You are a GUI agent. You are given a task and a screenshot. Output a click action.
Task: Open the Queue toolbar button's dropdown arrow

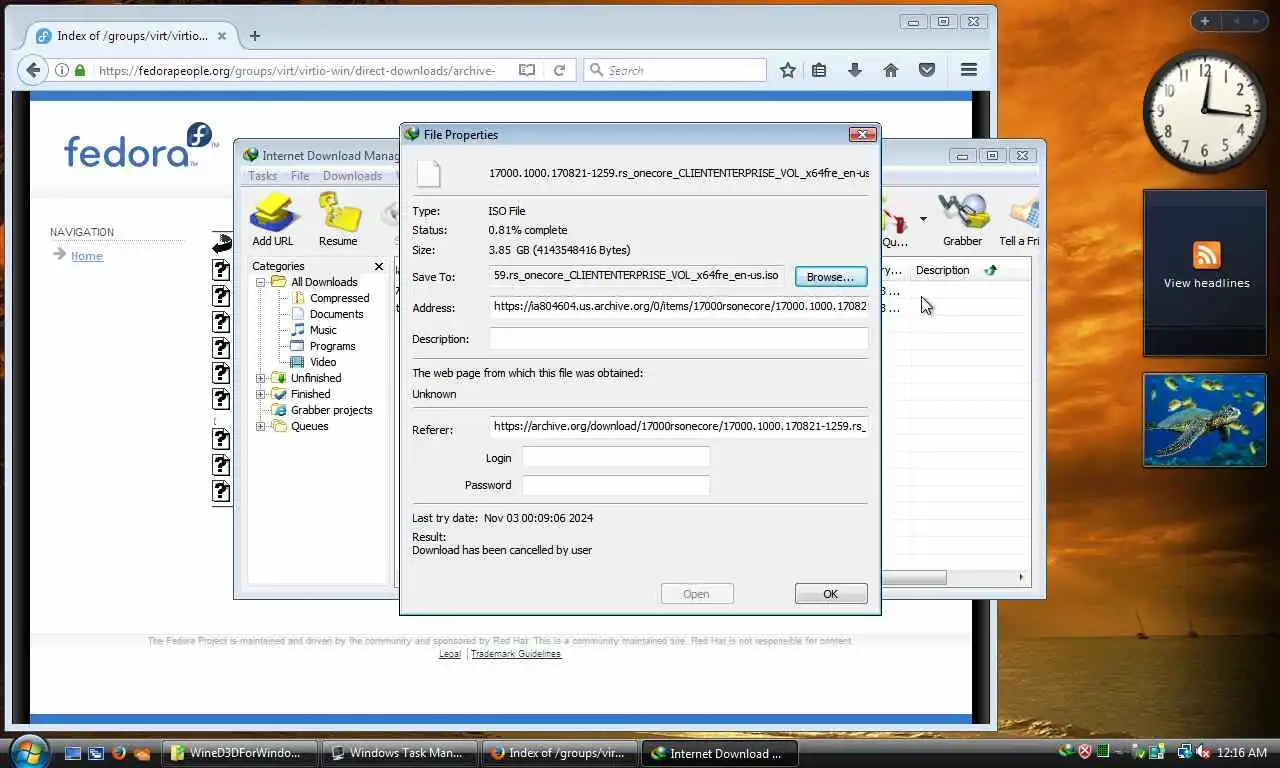[x=923, y=219]
